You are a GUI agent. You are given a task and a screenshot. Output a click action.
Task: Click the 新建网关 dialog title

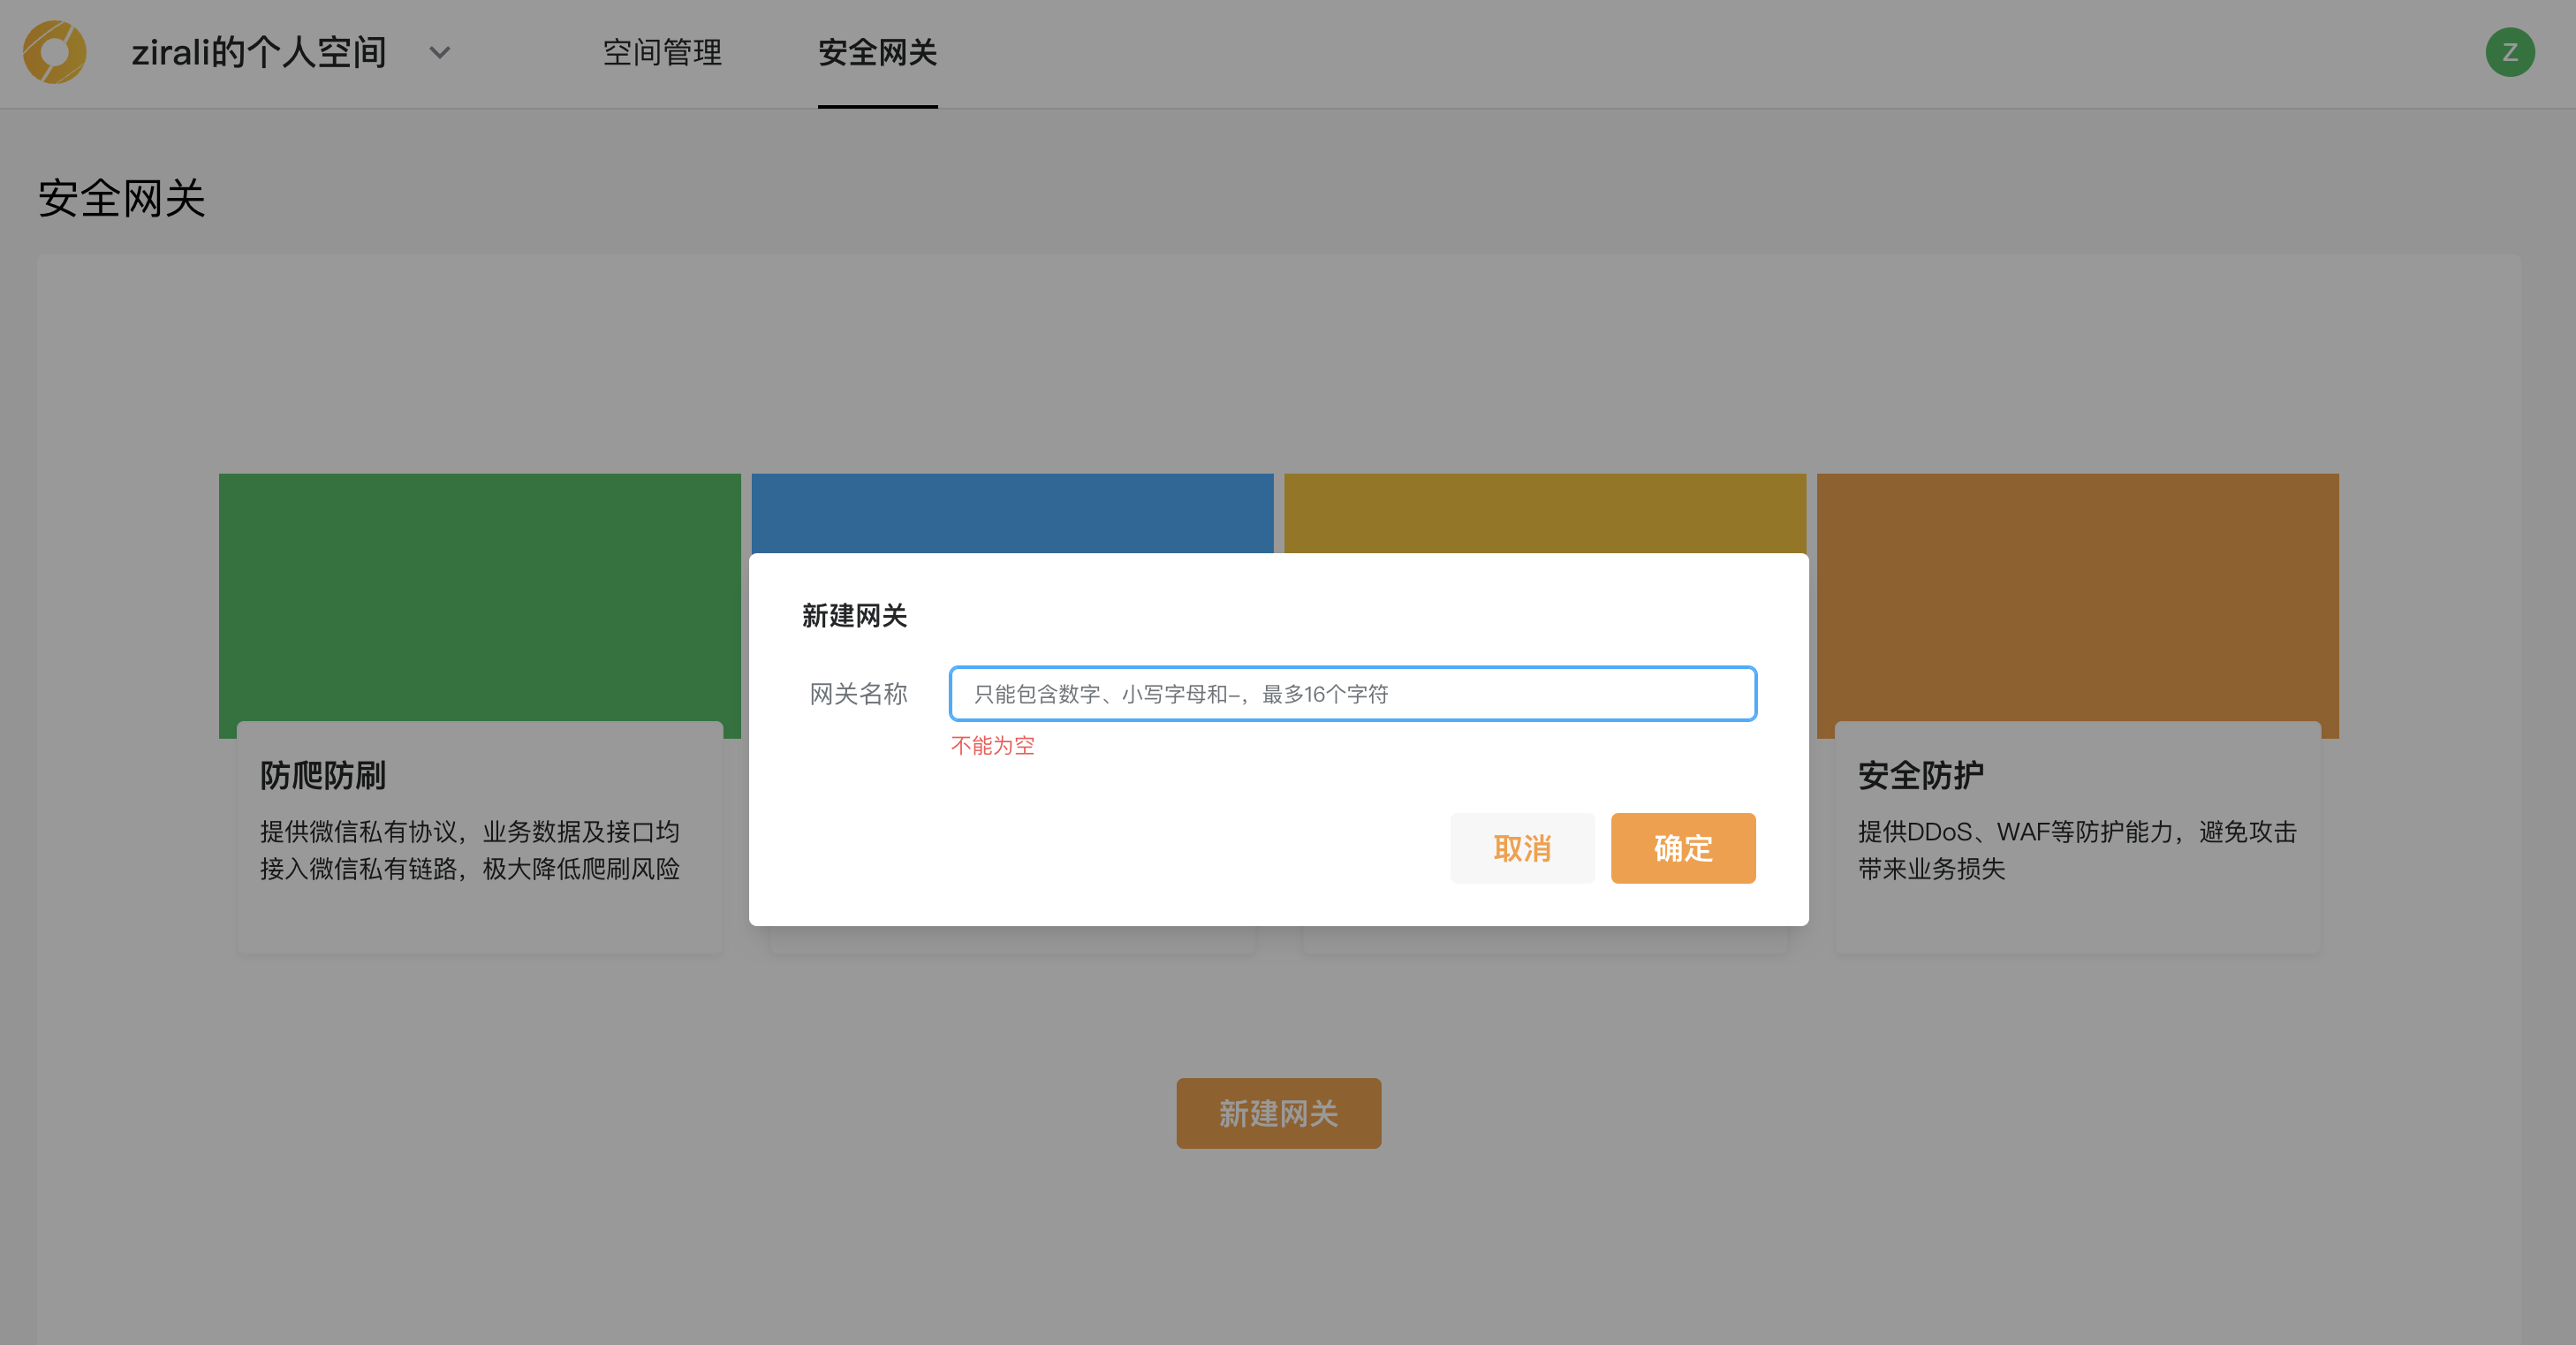[x=854, y=616]
